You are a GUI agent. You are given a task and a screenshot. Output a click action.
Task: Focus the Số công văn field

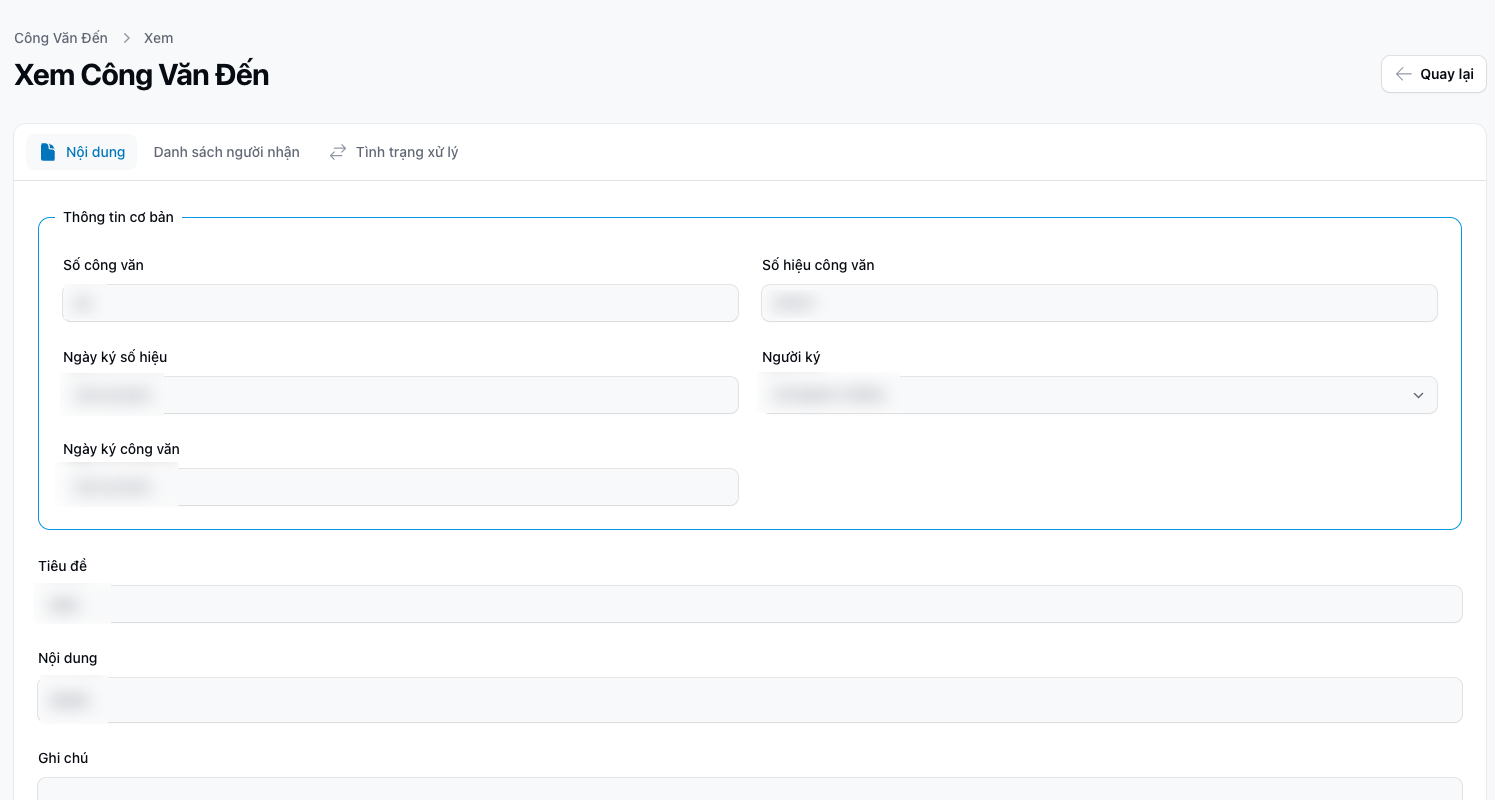400,303
